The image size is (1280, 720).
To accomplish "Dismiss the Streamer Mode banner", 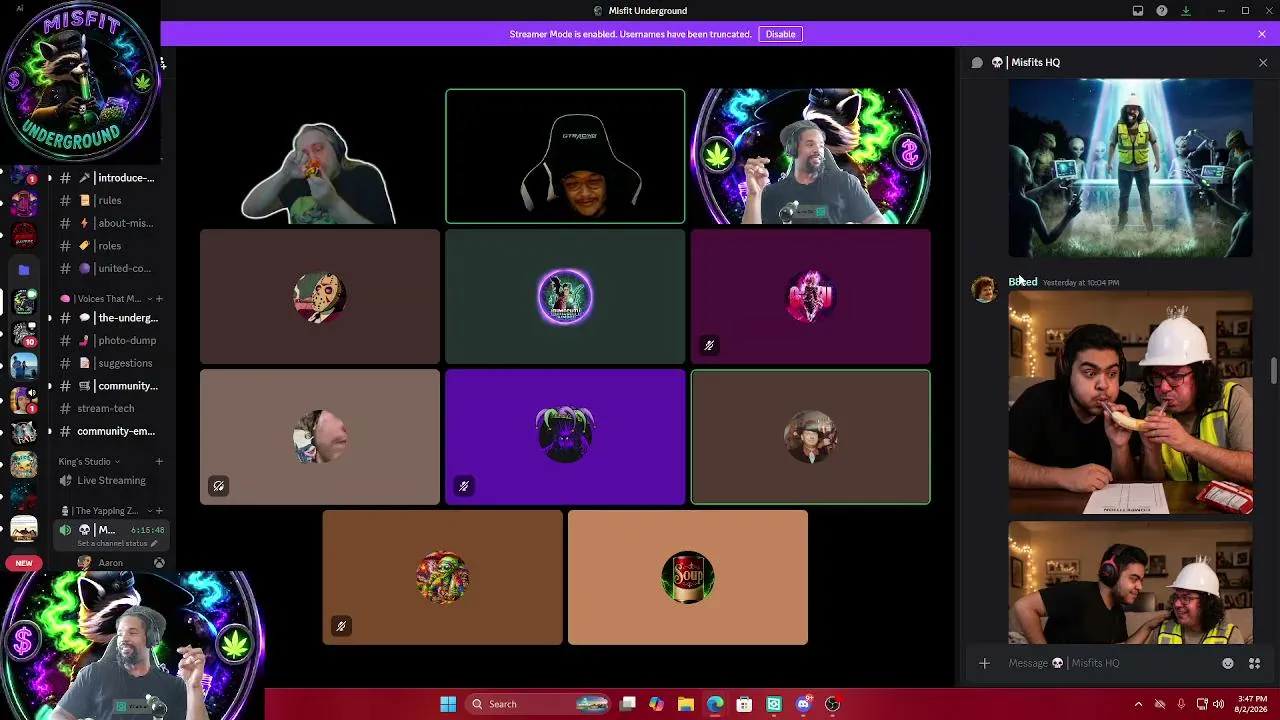I will 1262,34.
